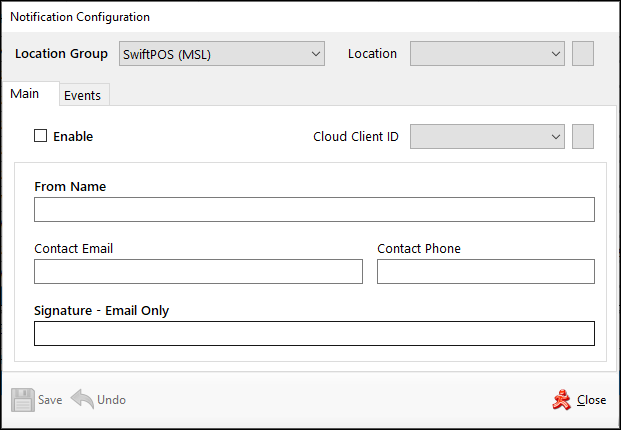Click the Enable label text
This screenshot has height=430, width=621.
click(73, 136)
